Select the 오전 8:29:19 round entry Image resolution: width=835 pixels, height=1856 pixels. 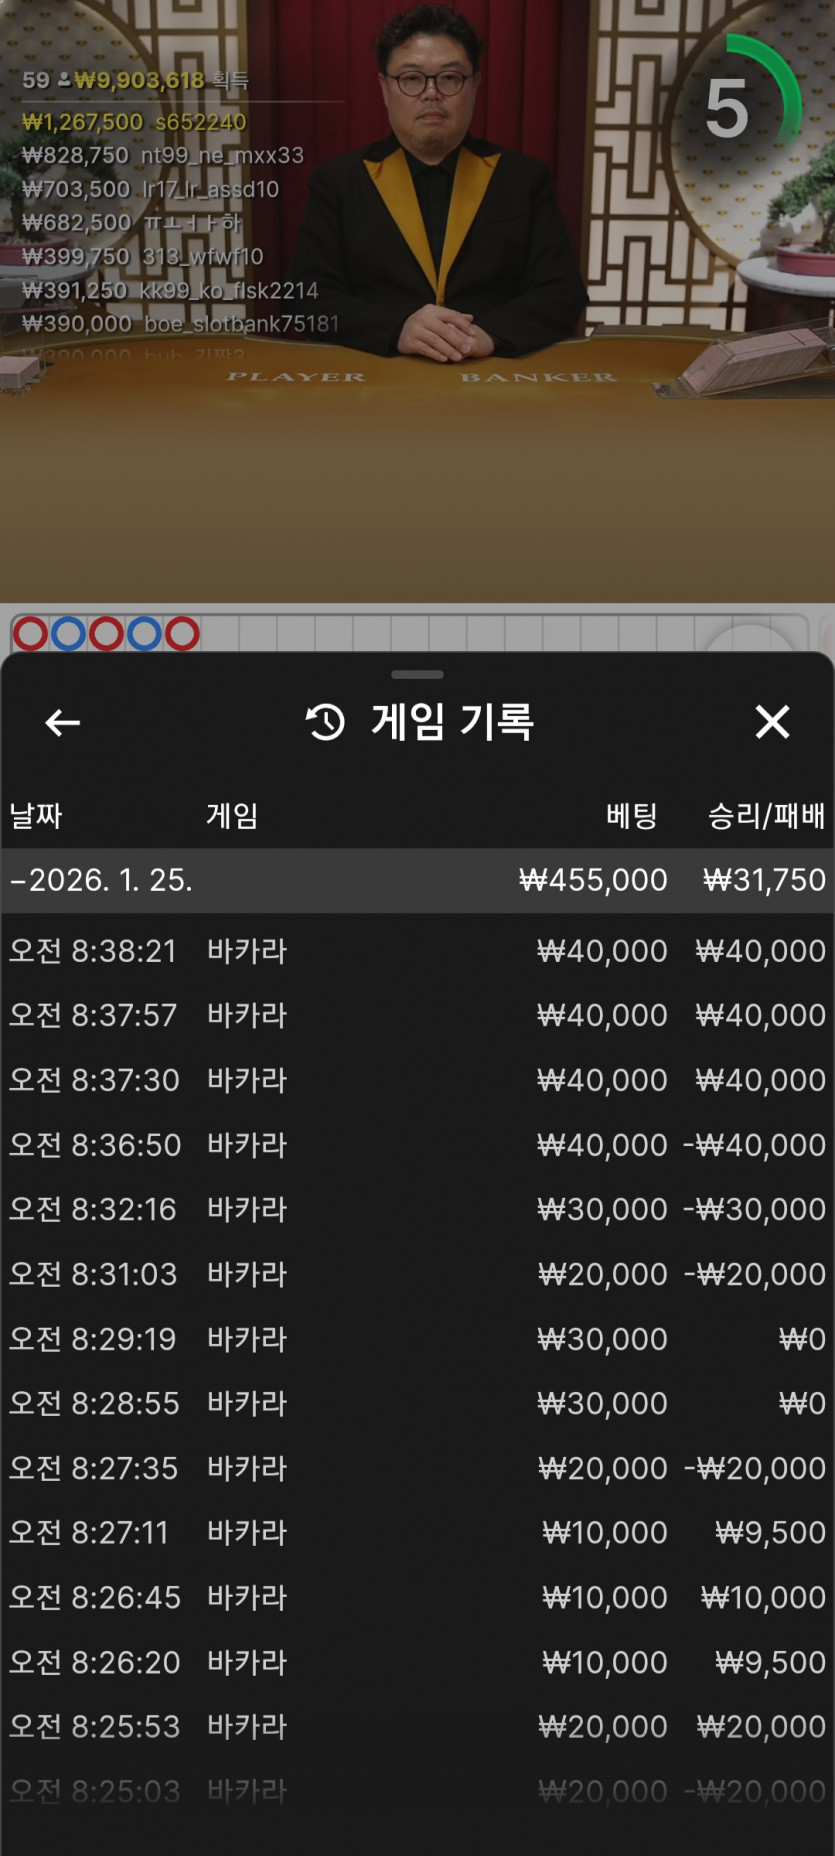tap(417, 1339)
